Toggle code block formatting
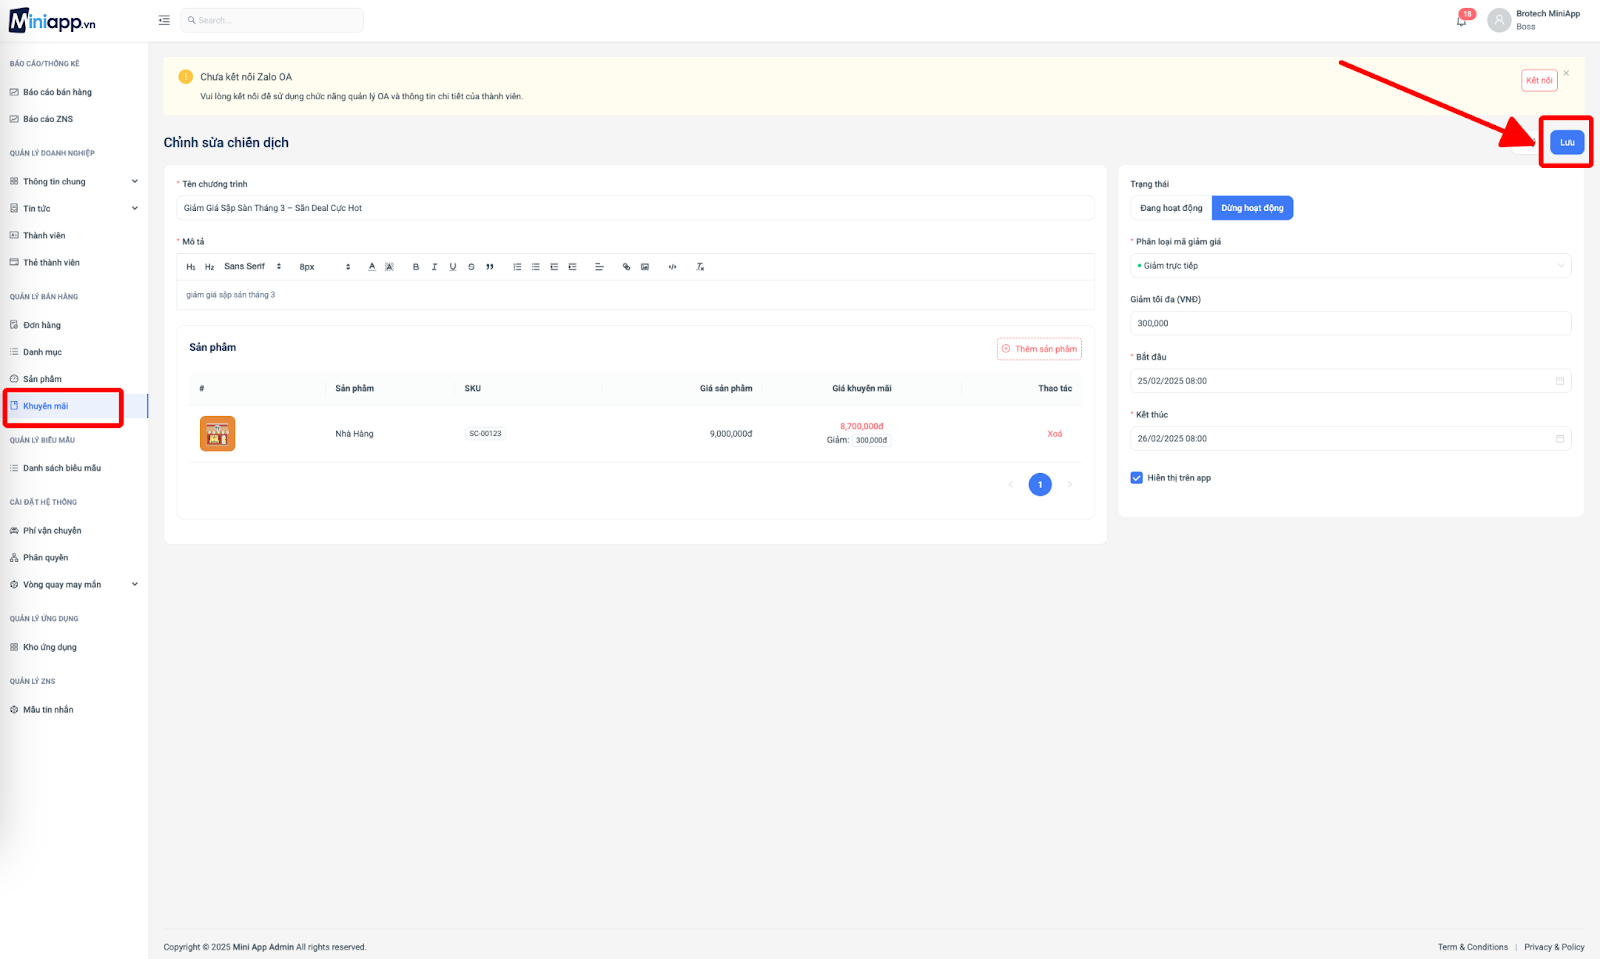Image resolution: width=1600 pixels, height=959 pixels. pyautogui.click(x=672, y=267)
